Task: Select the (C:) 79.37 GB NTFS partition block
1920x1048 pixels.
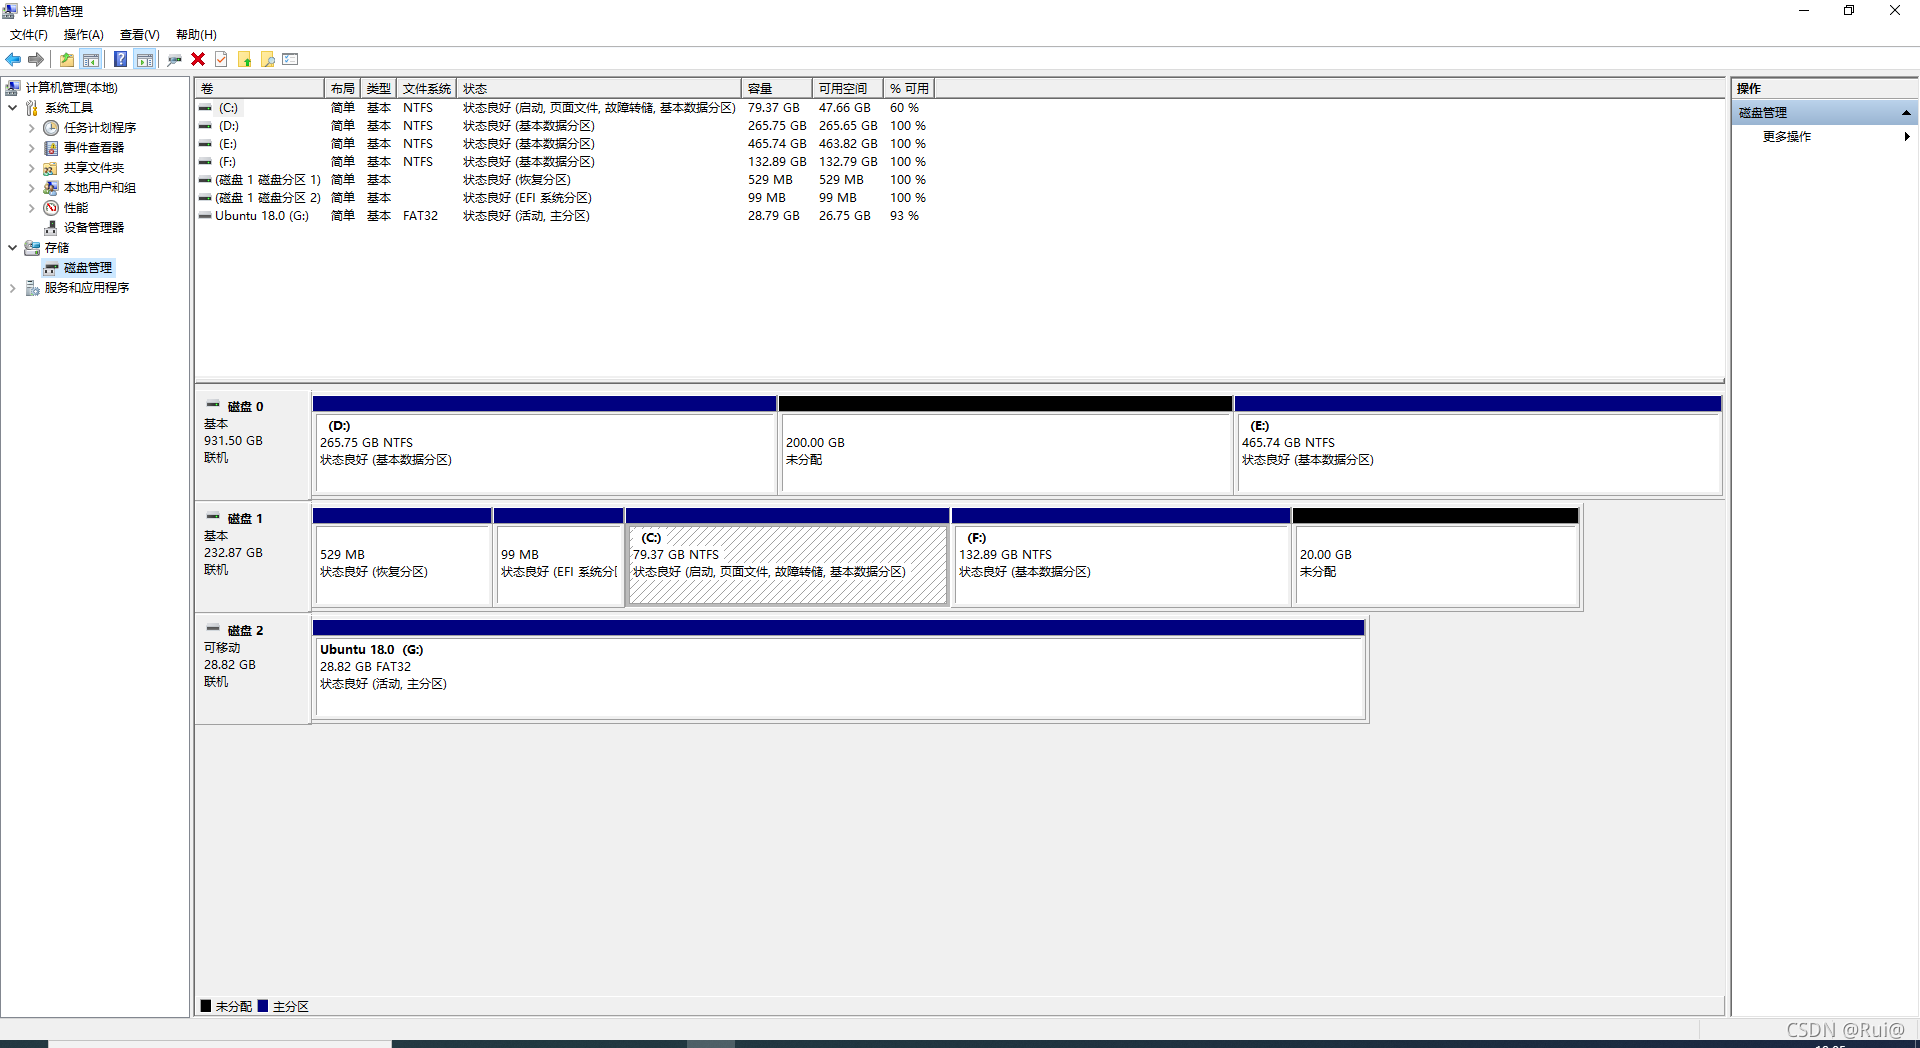Action: tap(787, 557)
